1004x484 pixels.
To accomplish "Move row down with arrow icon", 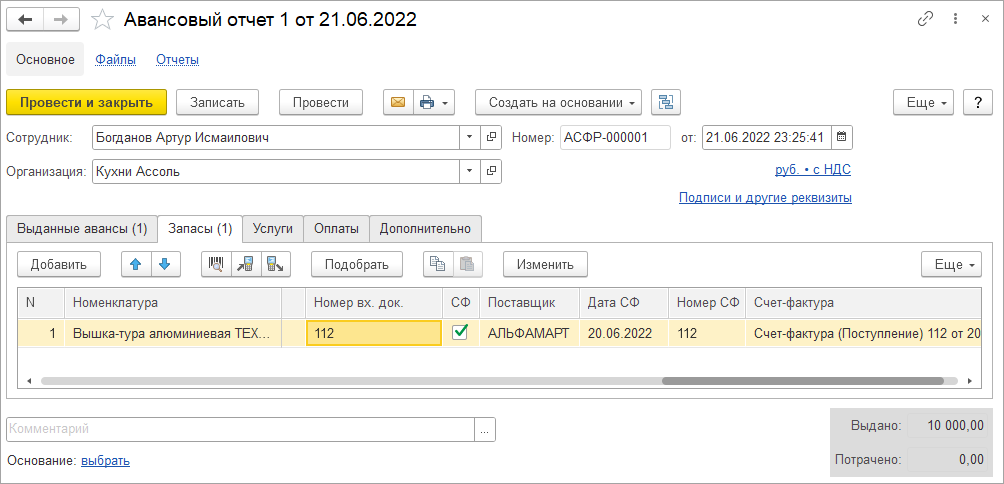I will 164,264.
